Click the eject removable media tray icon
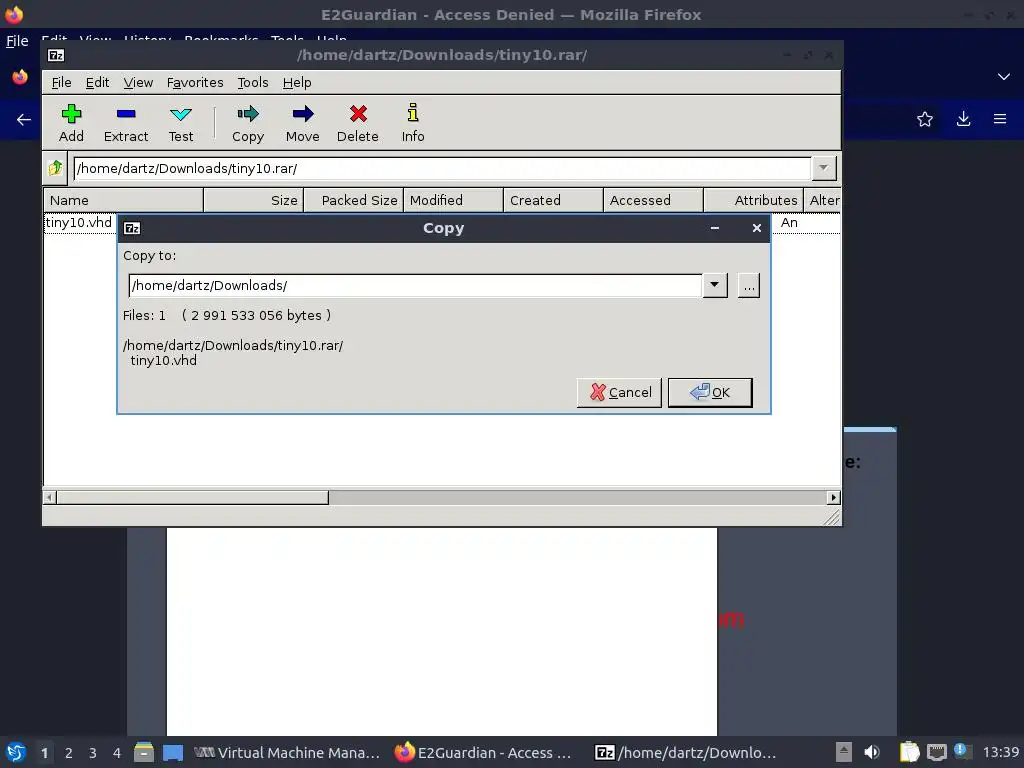Image resolution: width=1024 pixels, height=768 pixels. 844,752
